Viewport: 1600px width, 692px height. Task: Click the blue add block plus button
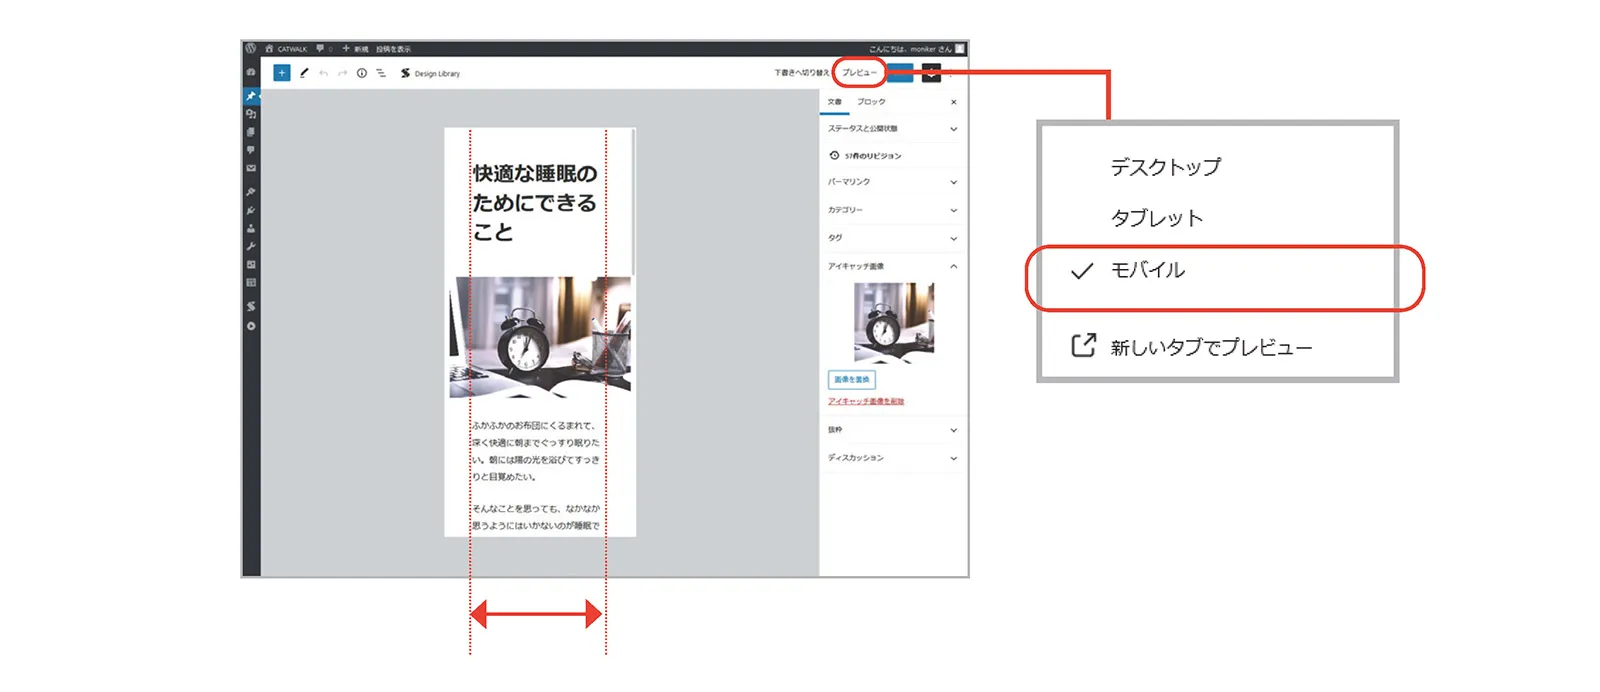(x=282, y=73)
